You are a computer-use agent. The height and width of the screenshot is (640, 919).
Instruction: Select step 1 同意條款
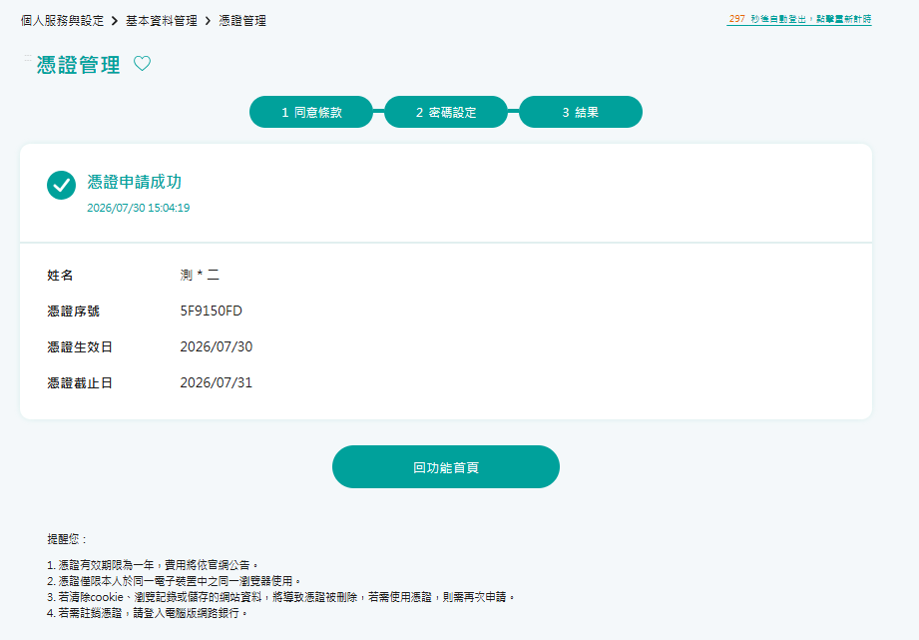[311, 112]
